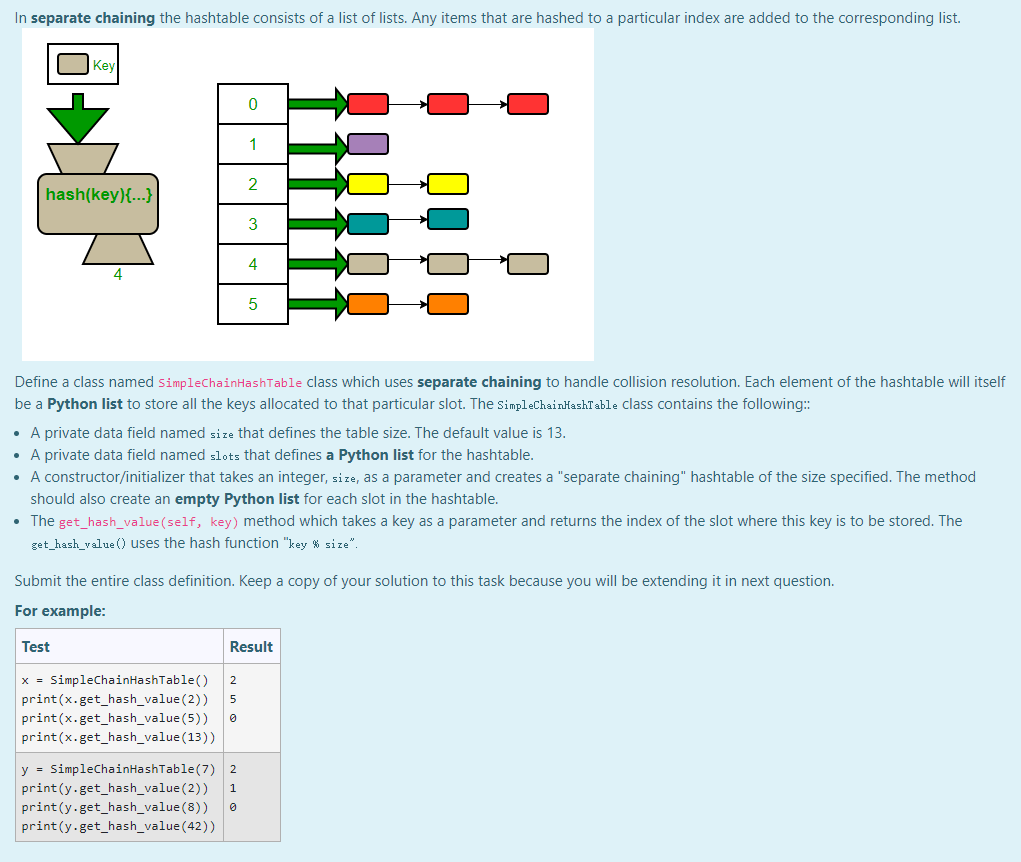Click the green arrow next to slot 0

pos(315,103)
